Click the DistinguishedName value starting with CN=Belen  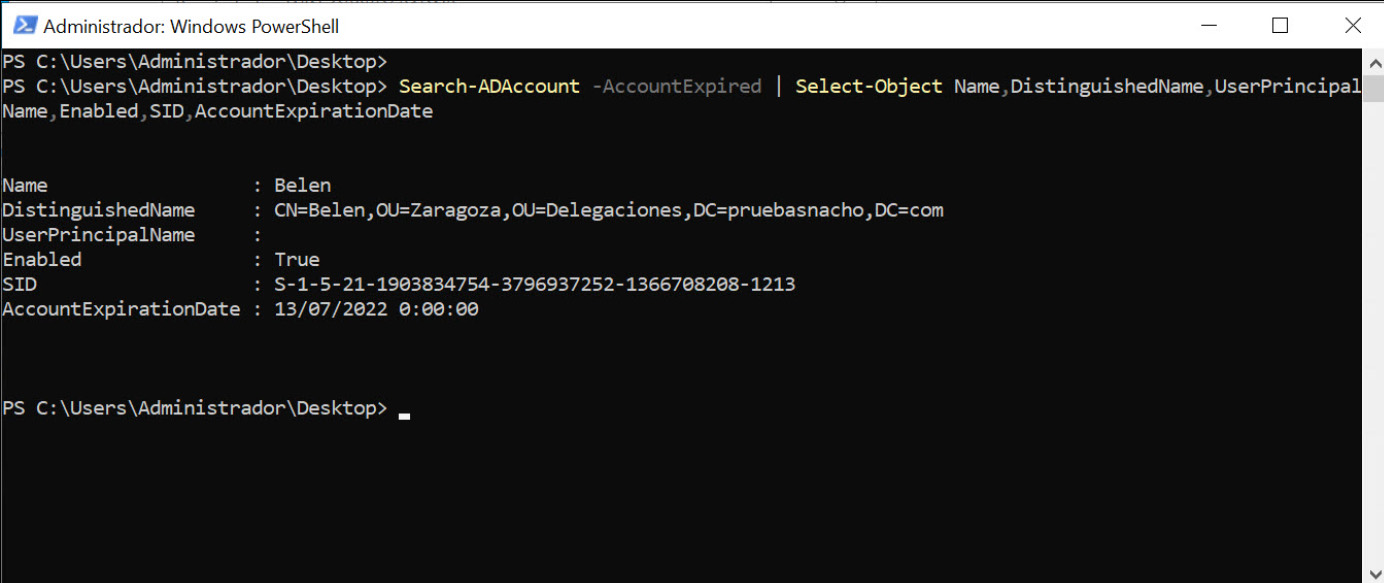[x=608, y=210]
